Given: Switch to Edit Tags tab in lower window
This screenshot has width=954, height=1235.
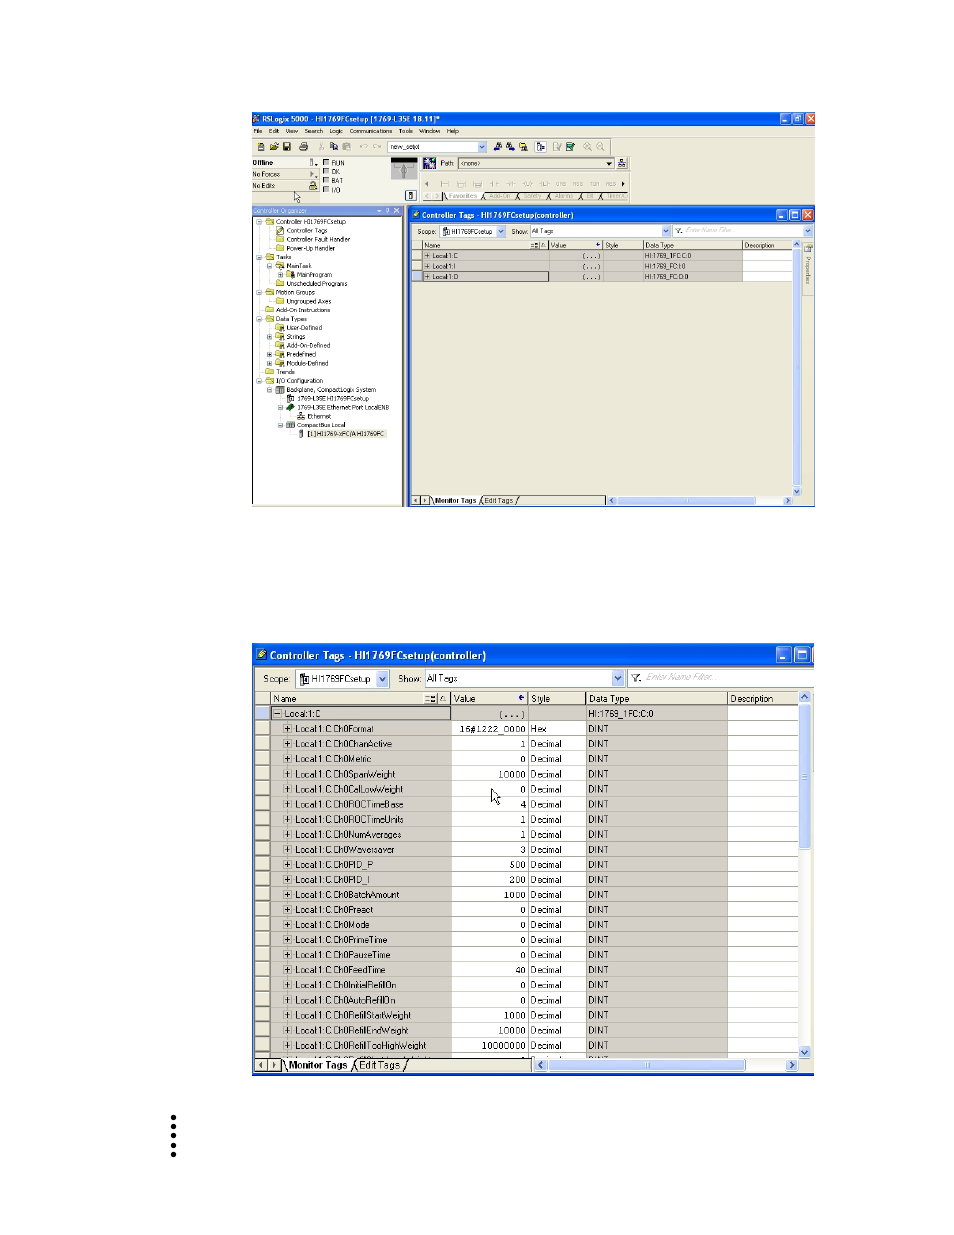Looking at the screenshot, I should [x=379, y=1066].
